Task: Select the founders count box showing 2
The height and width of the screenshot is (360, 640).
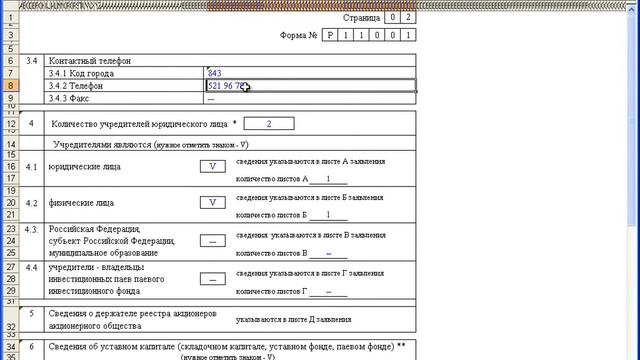Action: [x=269, y=124]
